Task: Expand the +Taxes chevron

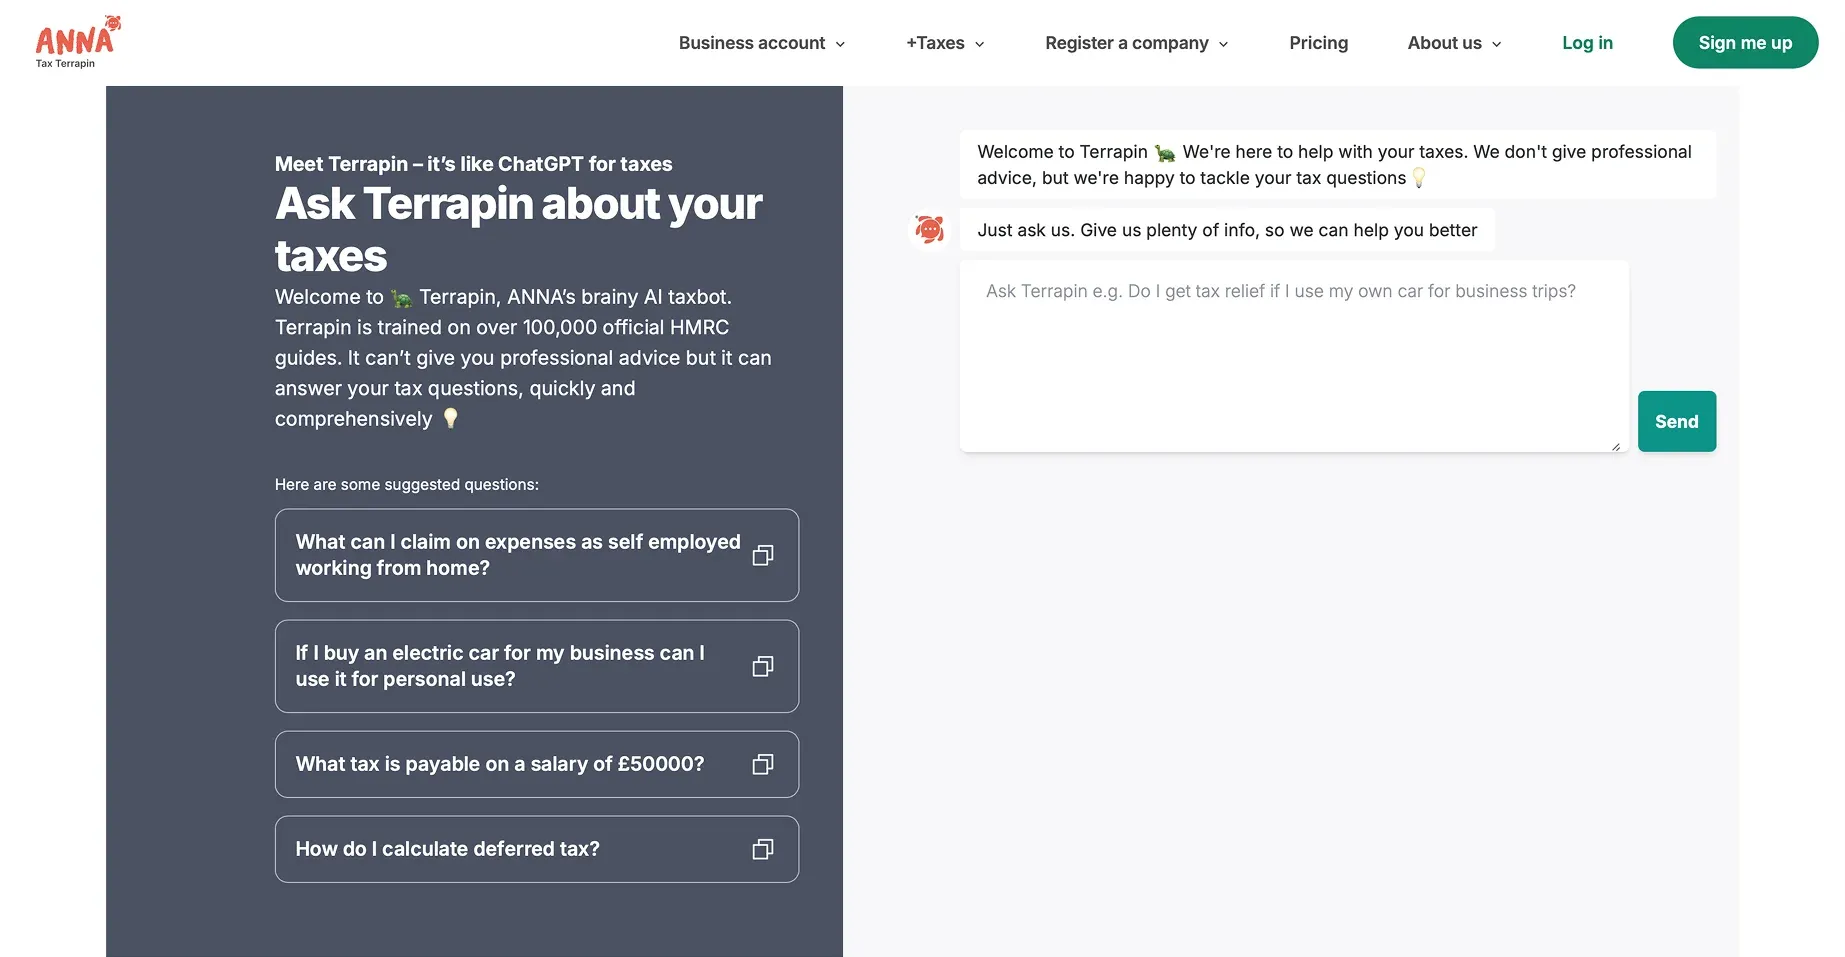Action: click(980, 44)
